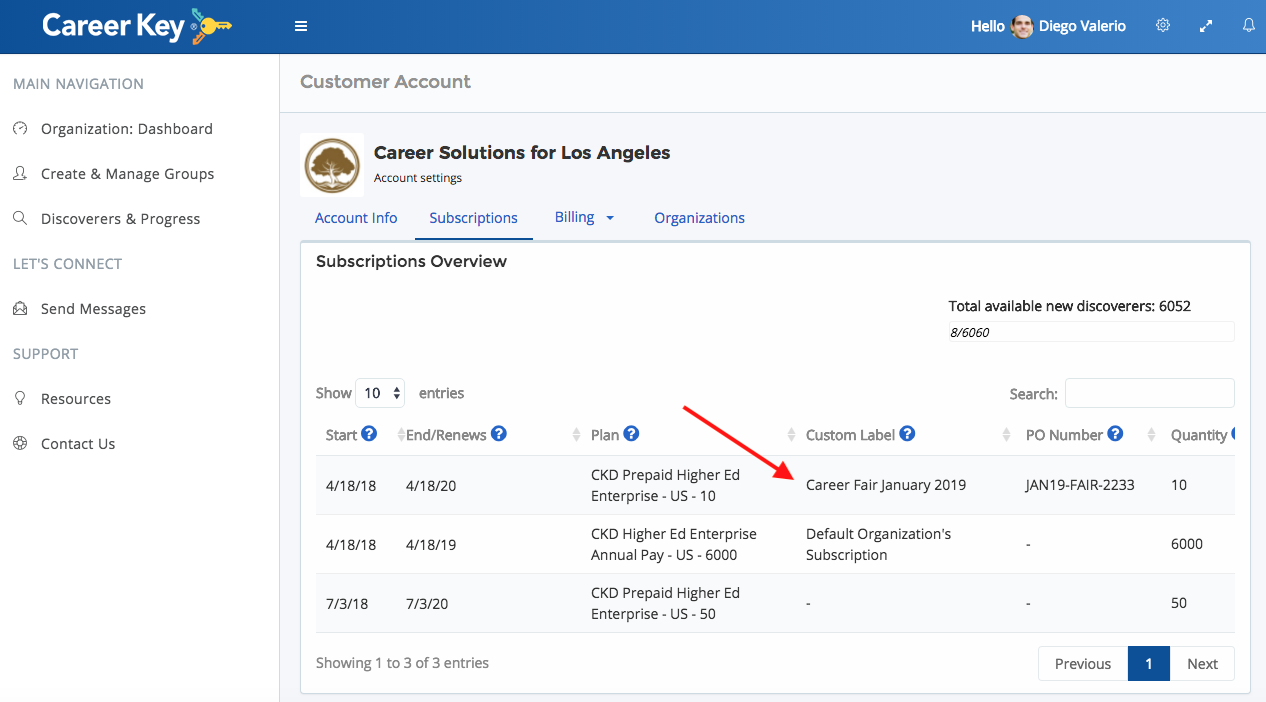This screenshot has width=1266, height=702.
Task: Click the Previous page button
Action: point(1083,664)
